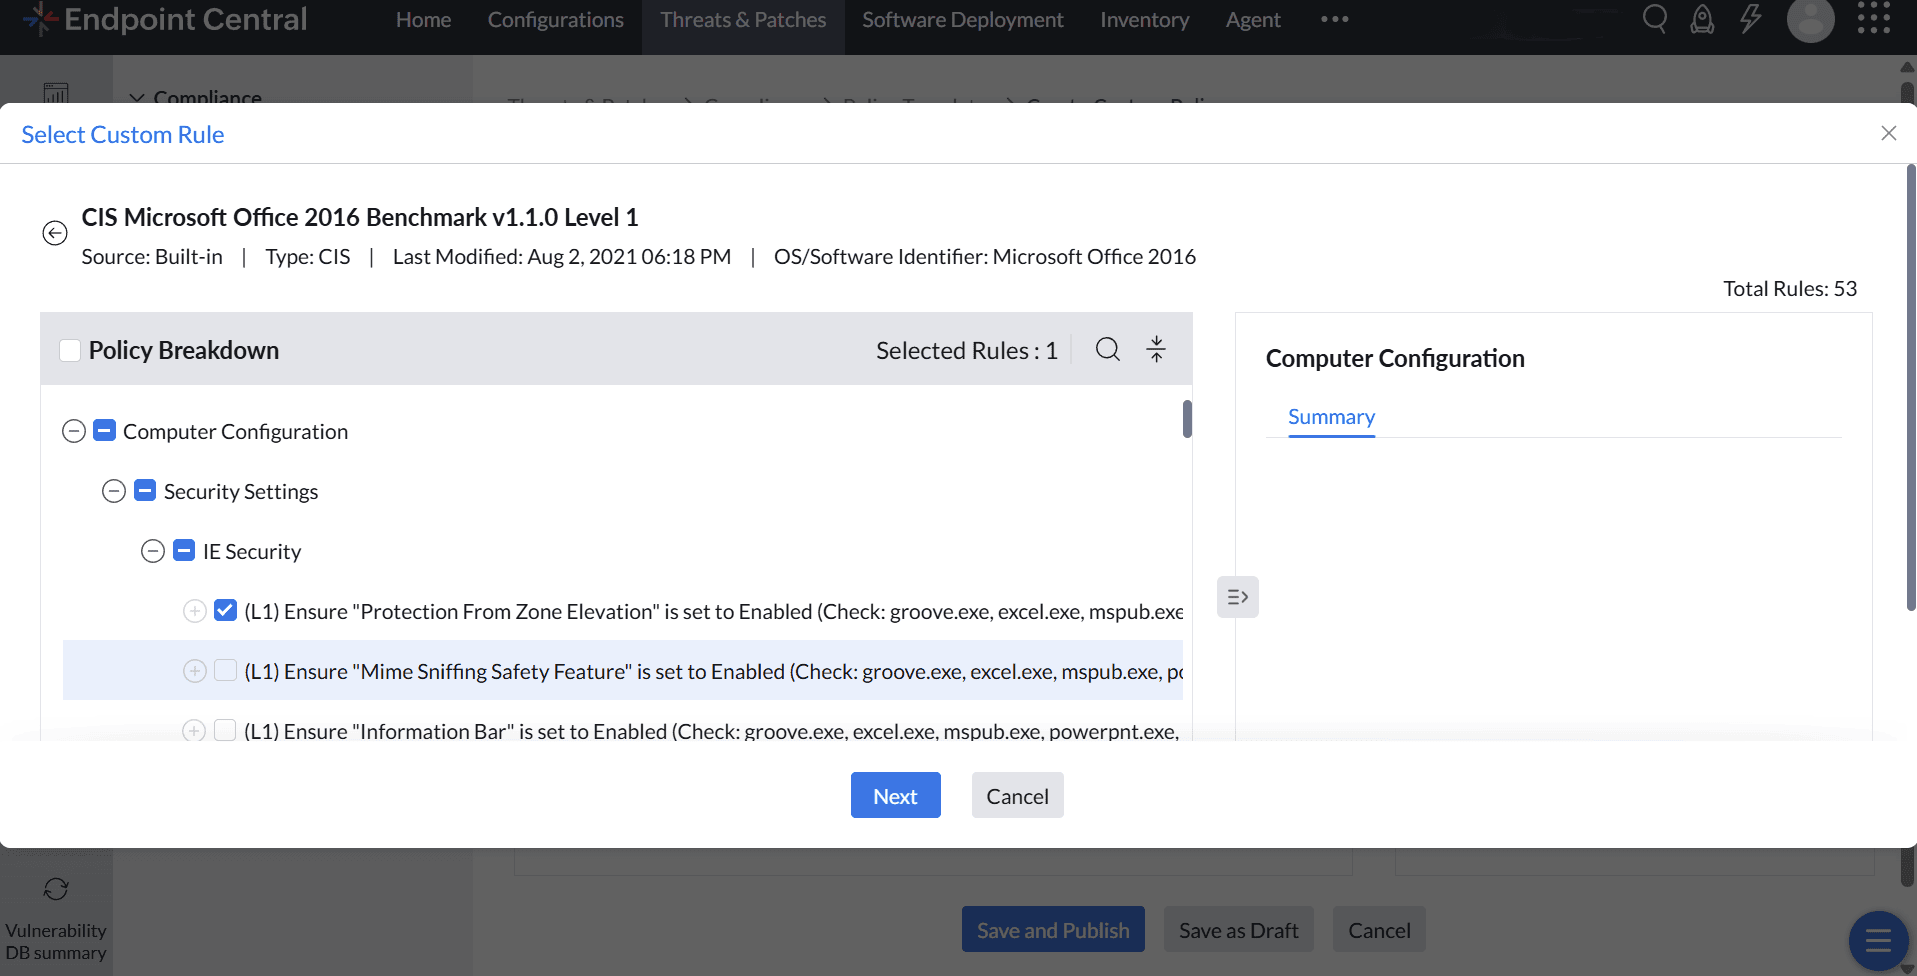Open the floating help menu button
The width and height of the screenshot is (1917, 976).
click(1879, 941)
